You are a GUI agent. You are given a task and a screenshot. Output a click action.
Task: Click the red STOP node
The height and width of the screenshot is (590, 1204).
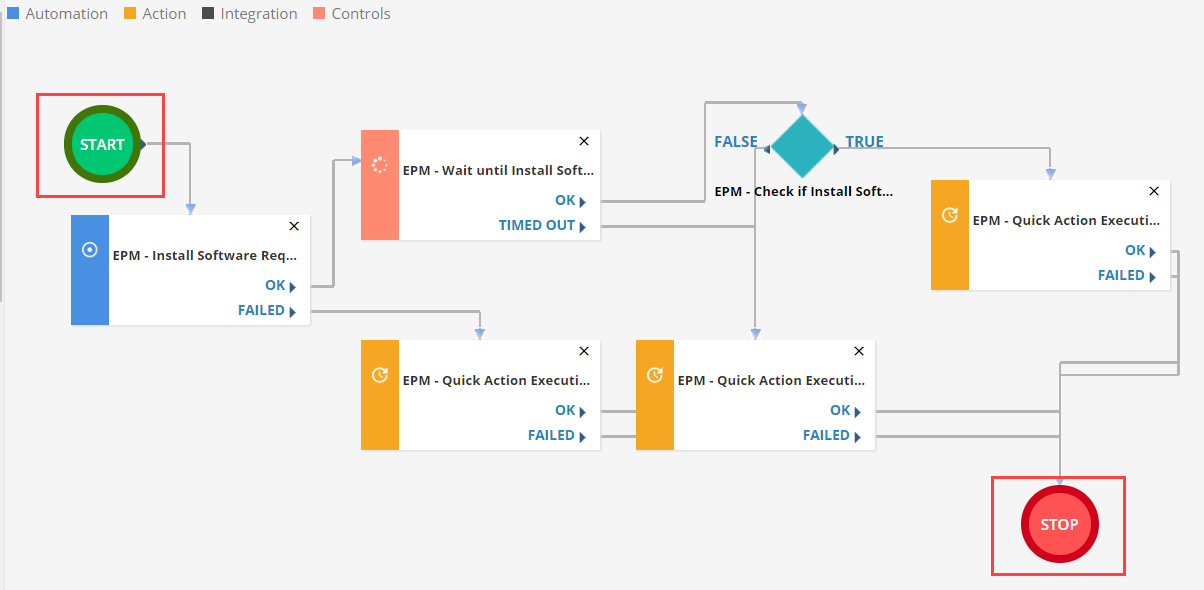[x=1058, y=524]
